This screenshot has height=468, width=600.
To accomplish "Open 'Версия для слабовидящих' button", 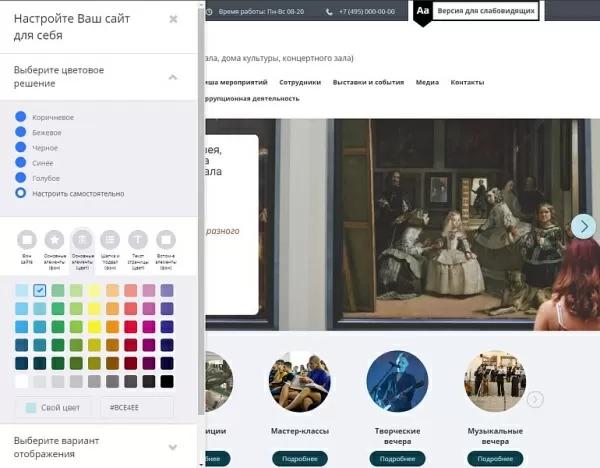I will point(486,11).
